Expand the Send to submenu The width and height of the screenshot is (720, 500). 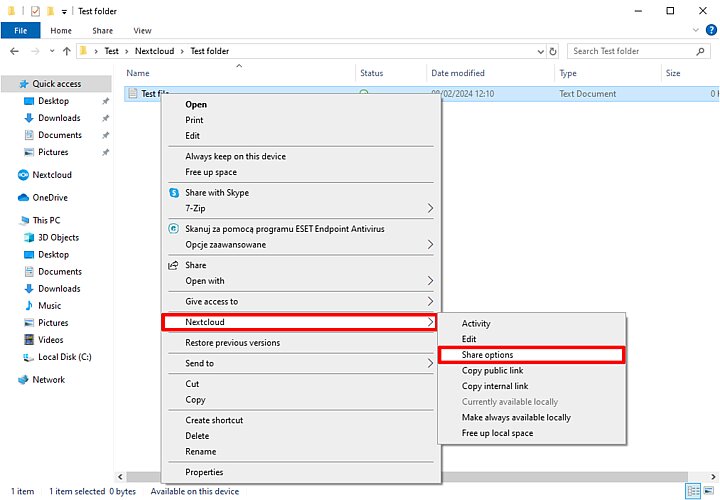(x=301, y=363)
